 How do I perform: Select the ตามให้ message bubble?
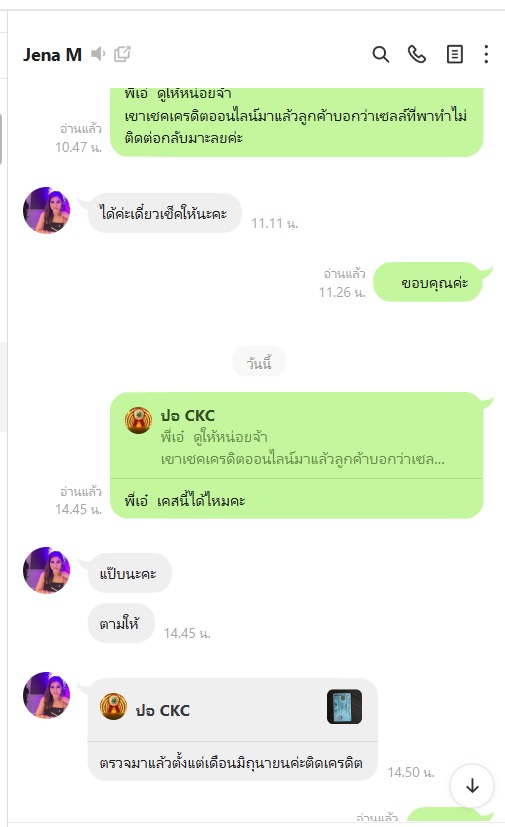pyautogui.click(x=121, y=623)
